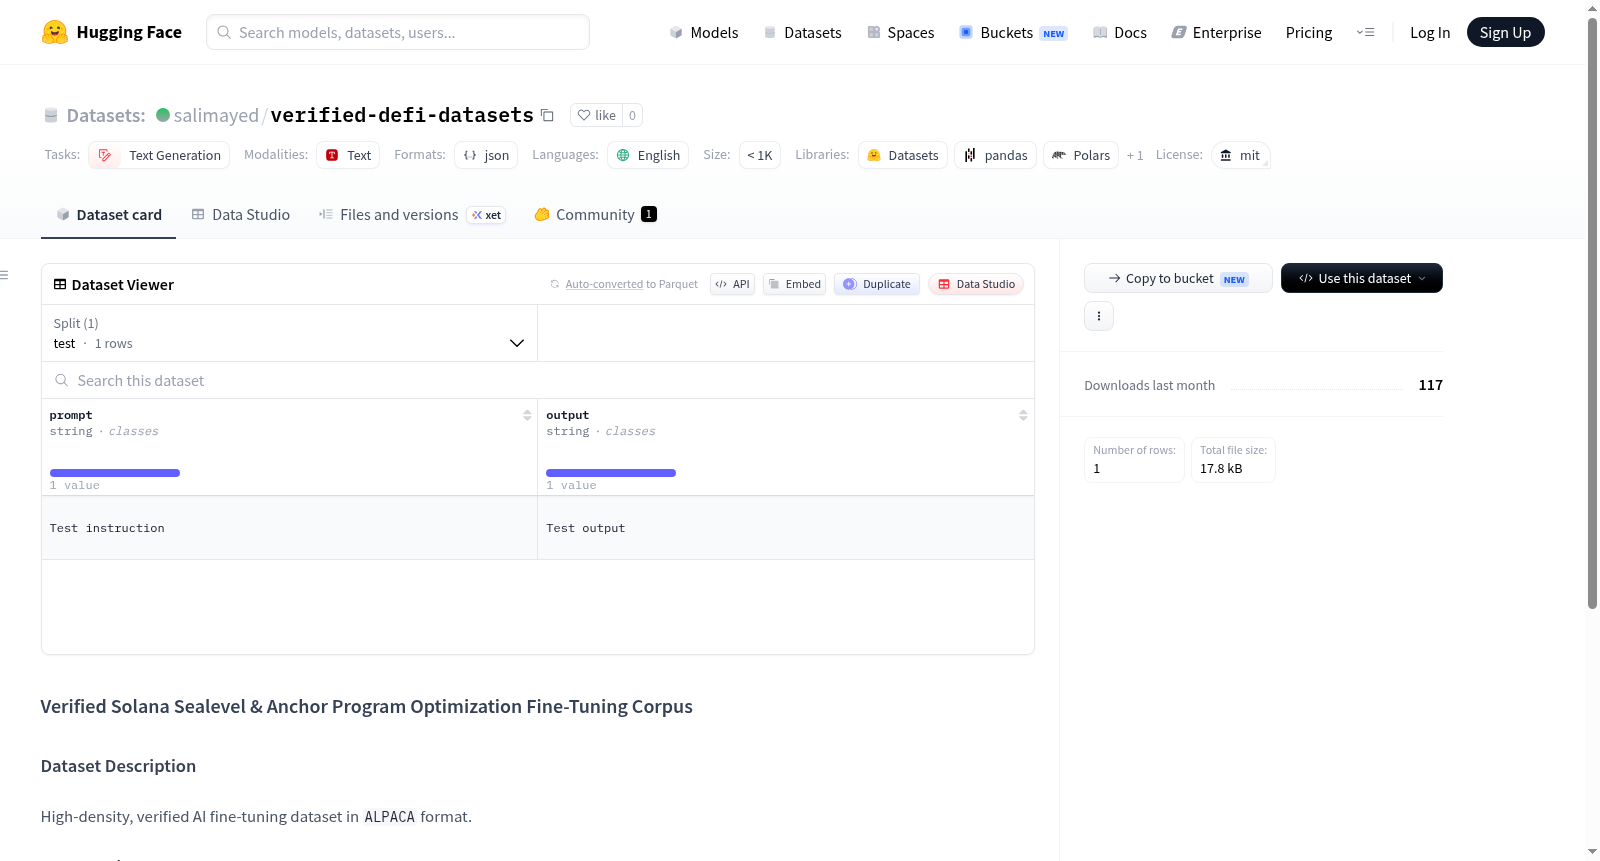
Task: Open the verified-defi-datasets title link
Action: click(x=402, y=115)
